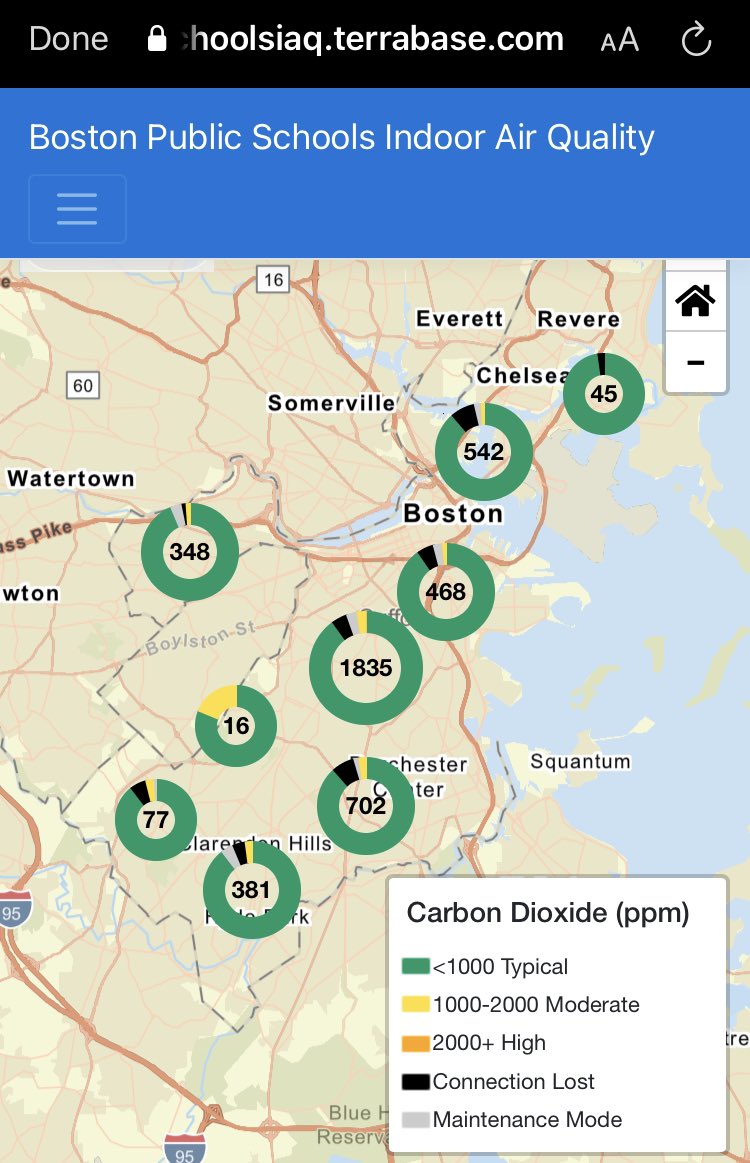Click the Carbon Dioxide (ppm) legend title

click(548, 913)
